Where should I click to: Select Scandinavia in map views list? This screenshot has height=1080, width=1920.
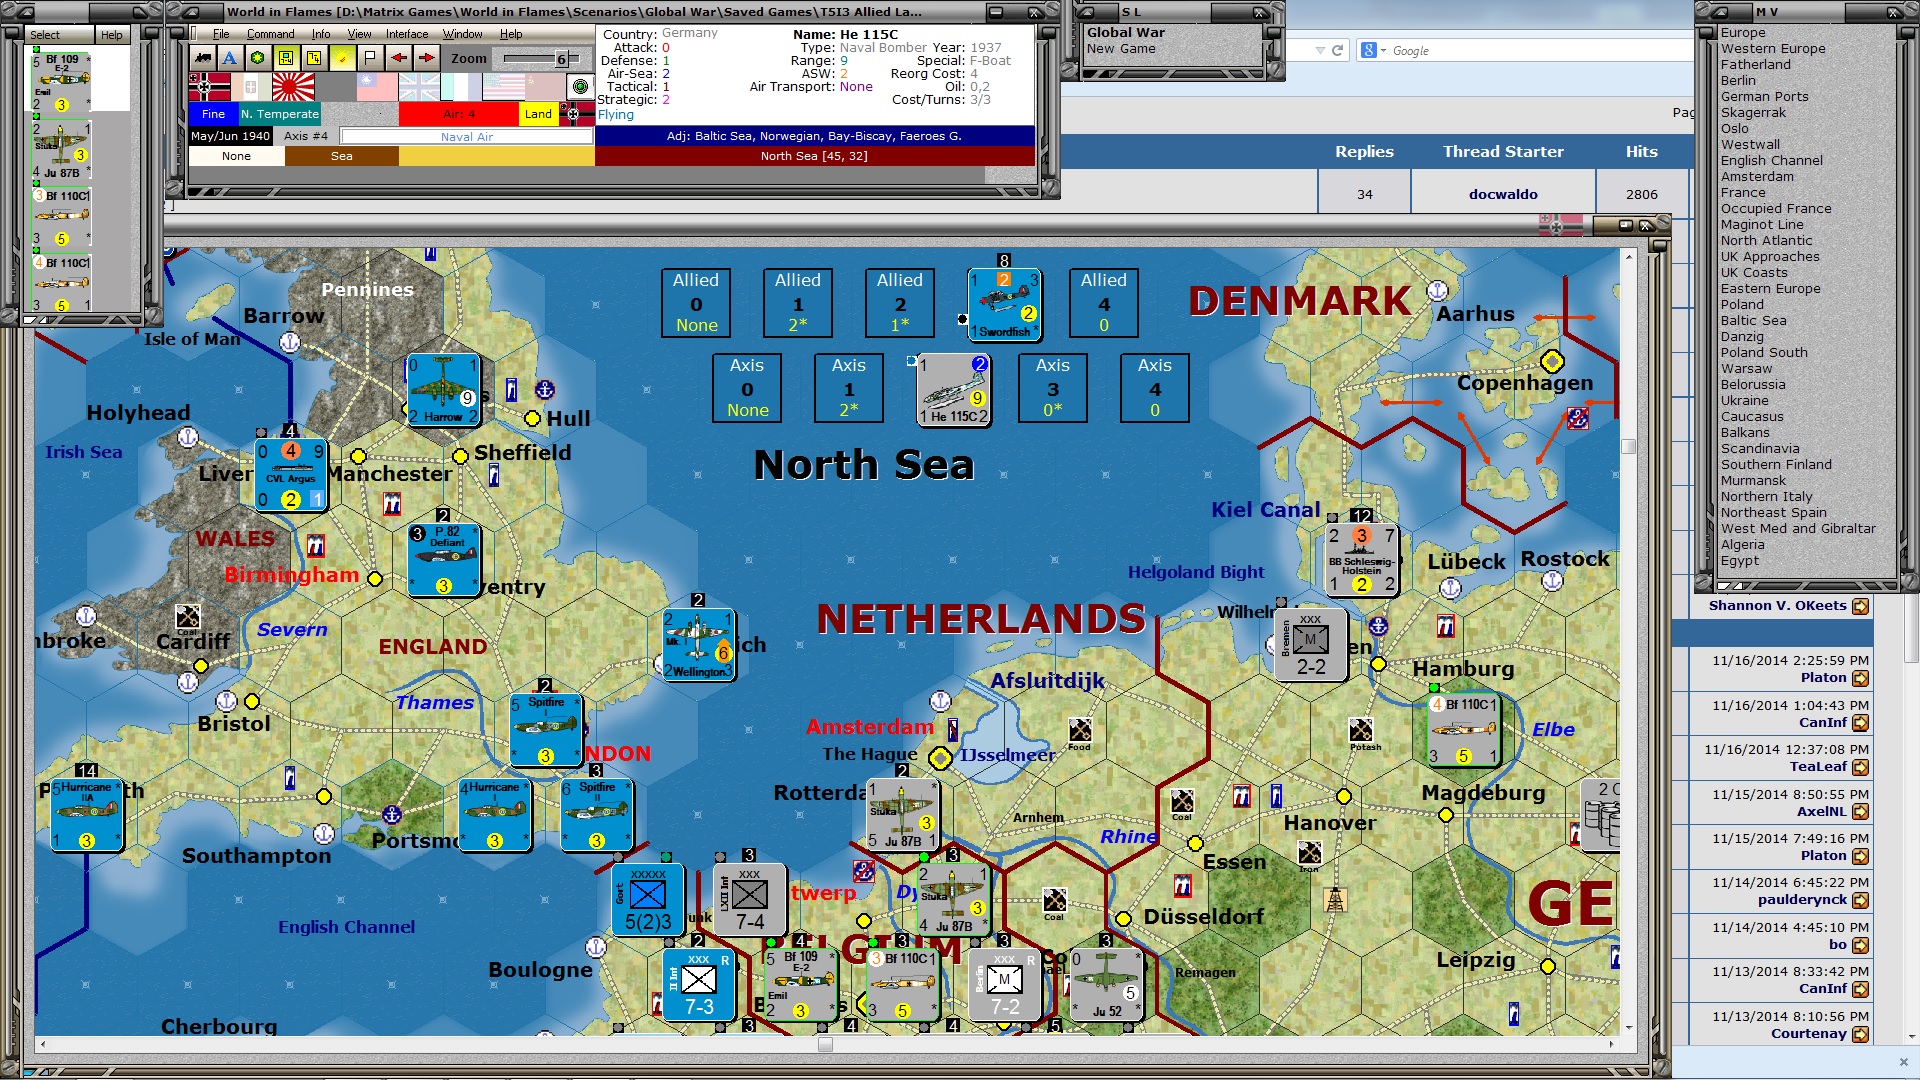pyautogui.click(x=1760, y=449)
